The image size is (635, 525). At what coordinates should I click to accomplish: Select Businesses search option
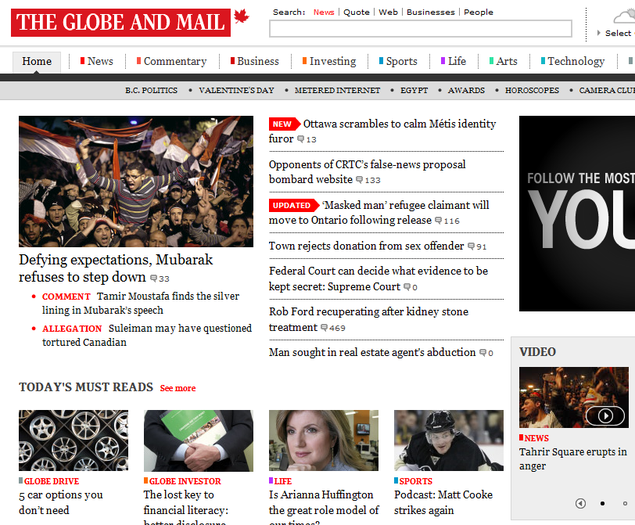click(430, 12)
